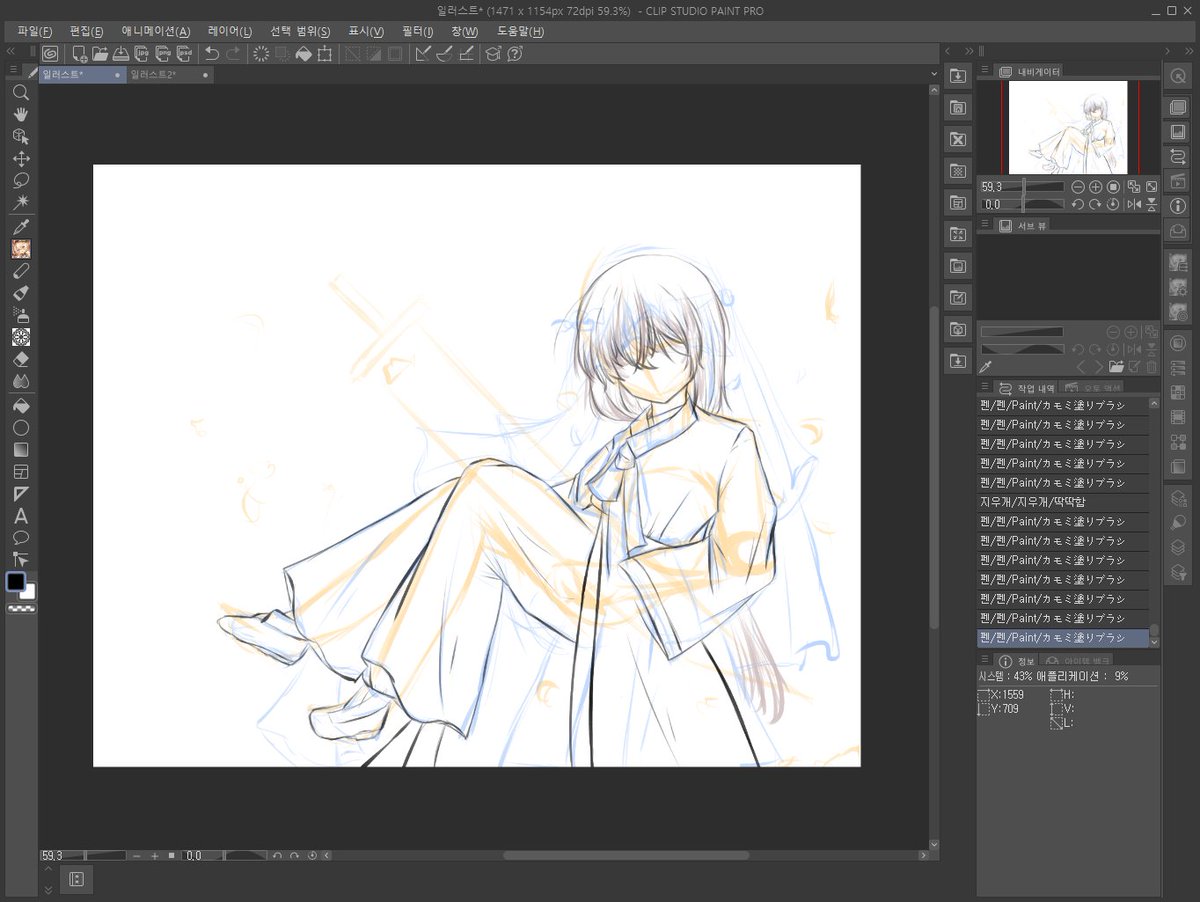Select the Auto select magic wand tool
The width and height of the screenshot is (1200, 902).
coord(20,202)
